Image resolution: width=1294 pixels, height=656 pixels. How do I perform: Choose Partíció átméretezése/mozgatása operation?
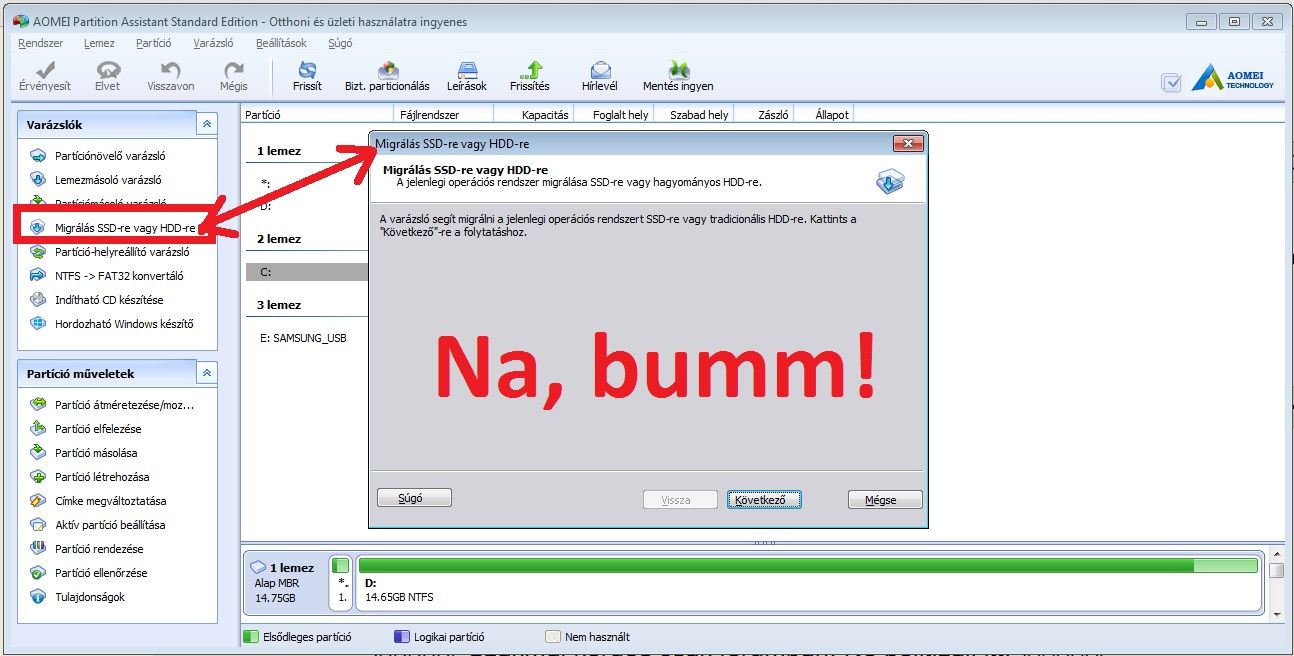click(112, 405)
